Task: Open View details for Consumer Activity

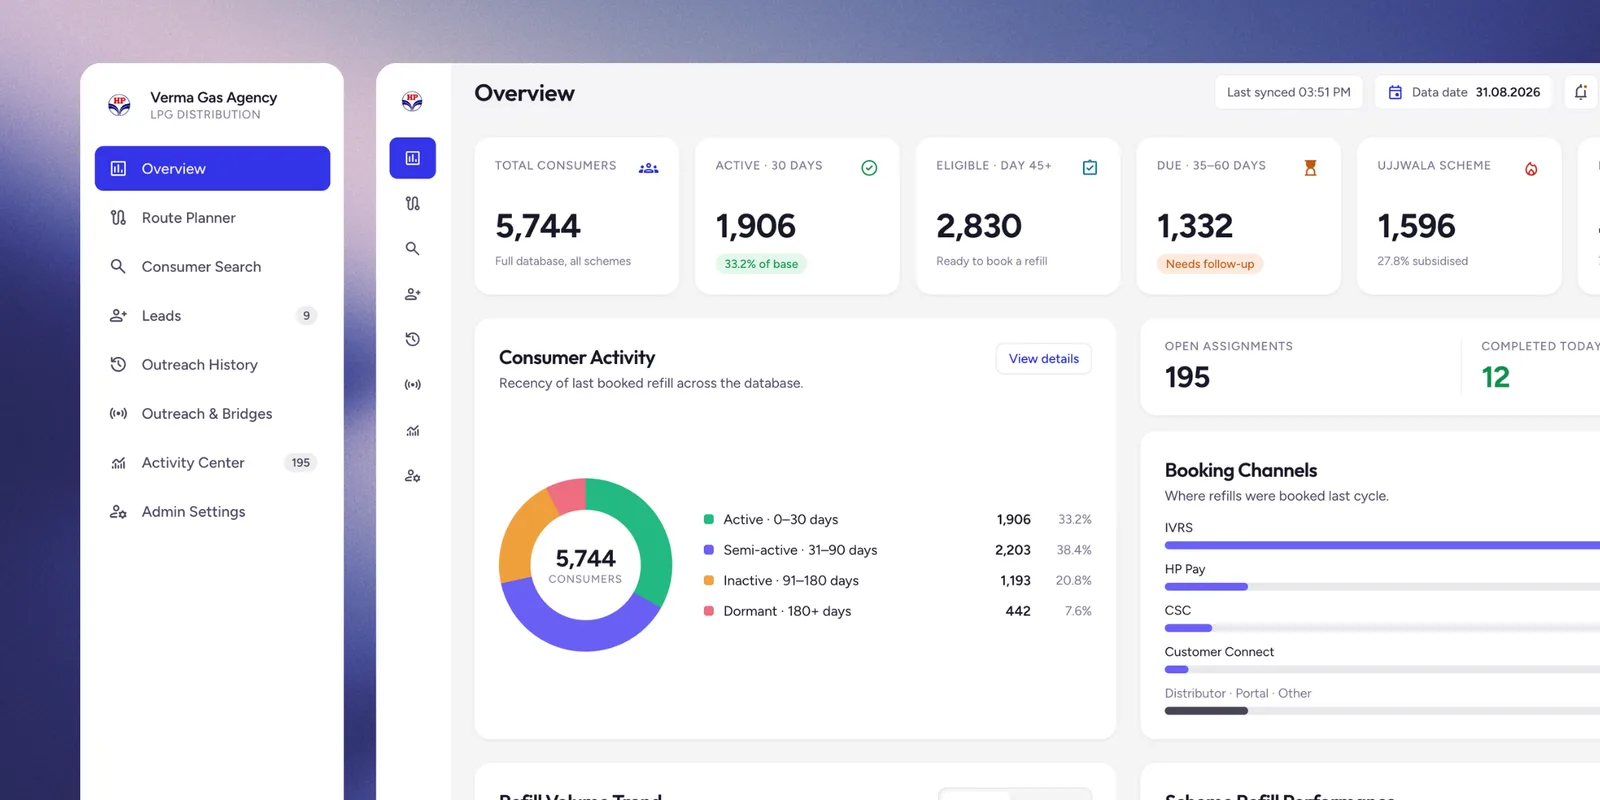Action: 1043,358
